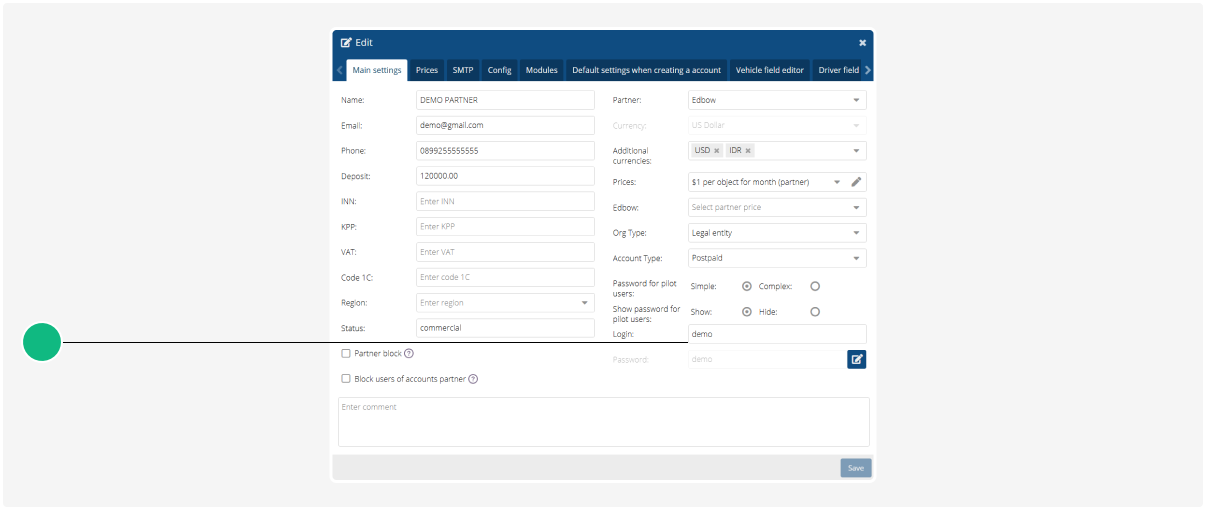Viewport: 1206px width, 510px height.
Task: Check Block users of accounts partner
Action: coord(346,379)
